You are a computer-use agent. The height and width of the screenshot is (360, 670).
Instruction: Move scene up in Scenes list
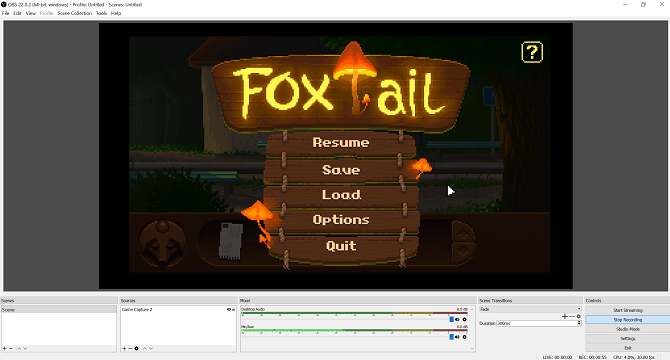[x=19, y=348]
